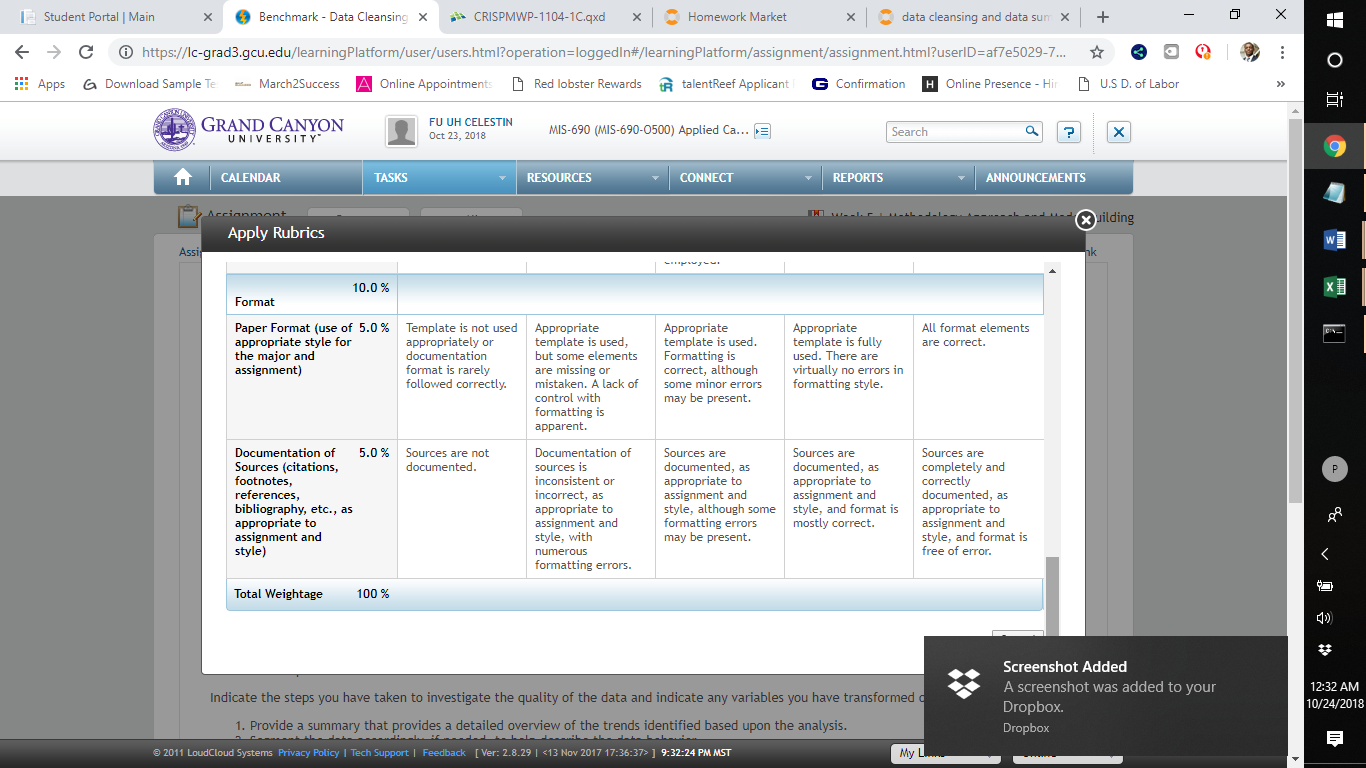This screenshot has height=768, width=1366.
Task: Open the March2Success bookmark
Action: point(287,84)
